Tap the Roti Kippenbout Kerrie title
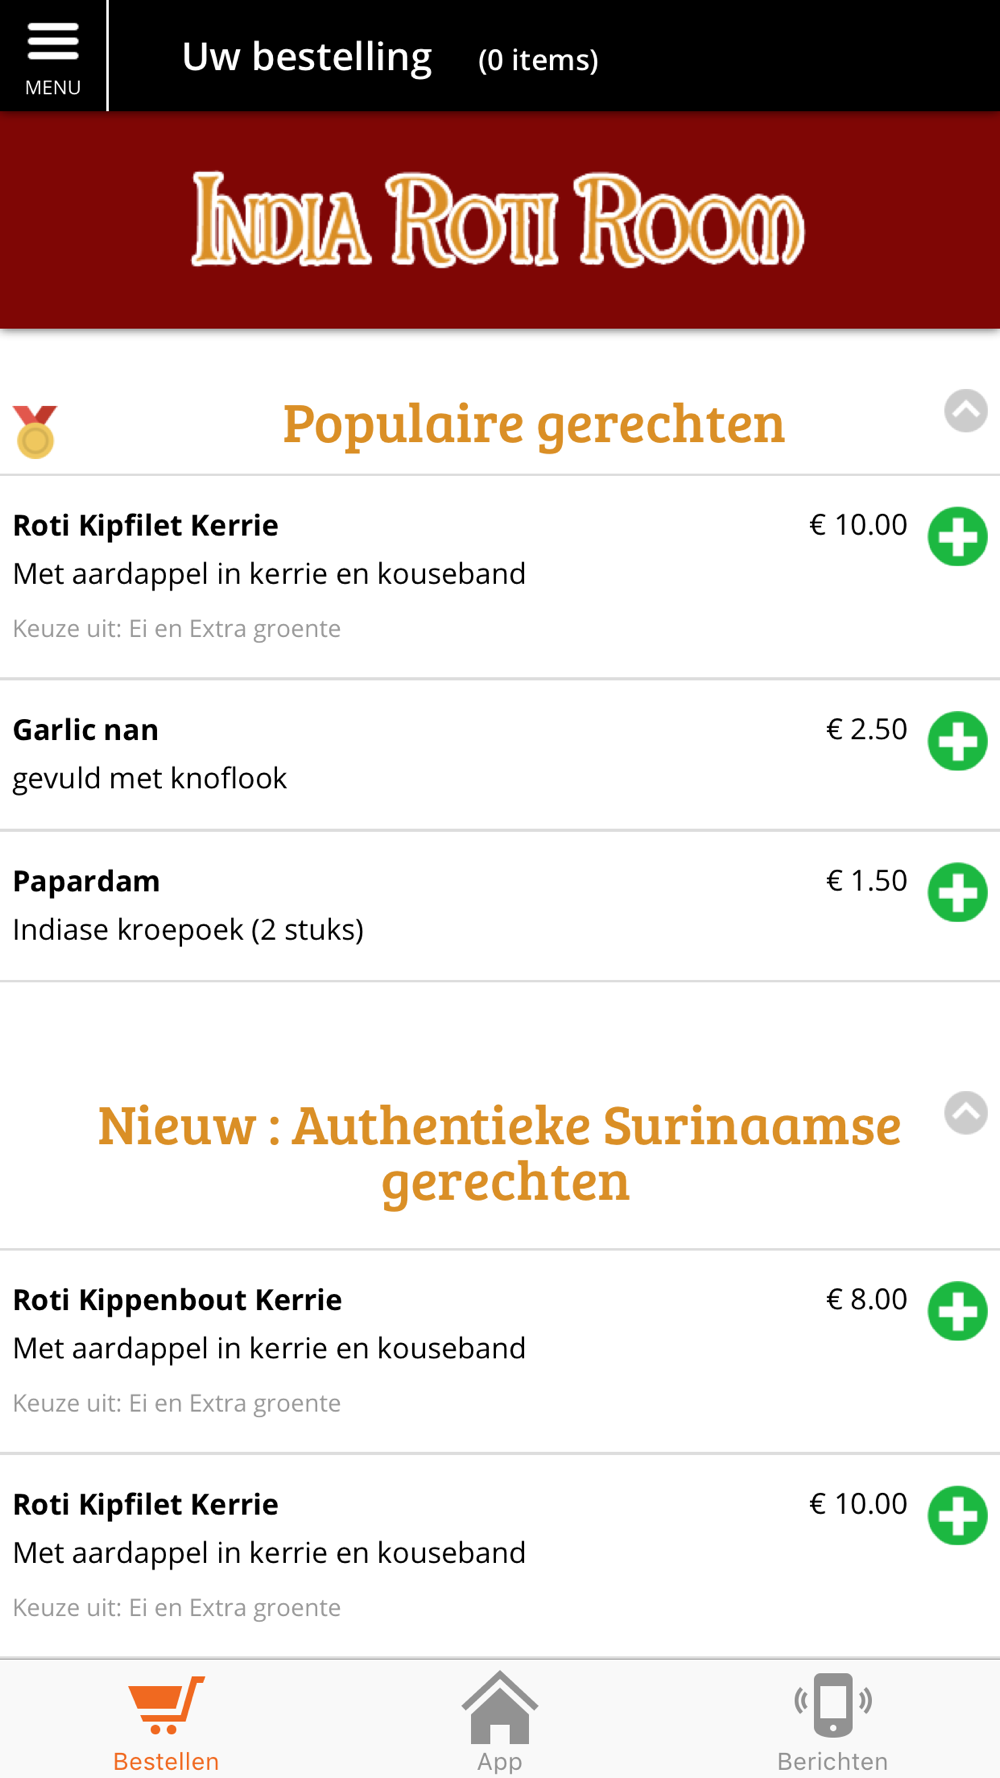The image size is (1000, 1778). point(178,1300)
